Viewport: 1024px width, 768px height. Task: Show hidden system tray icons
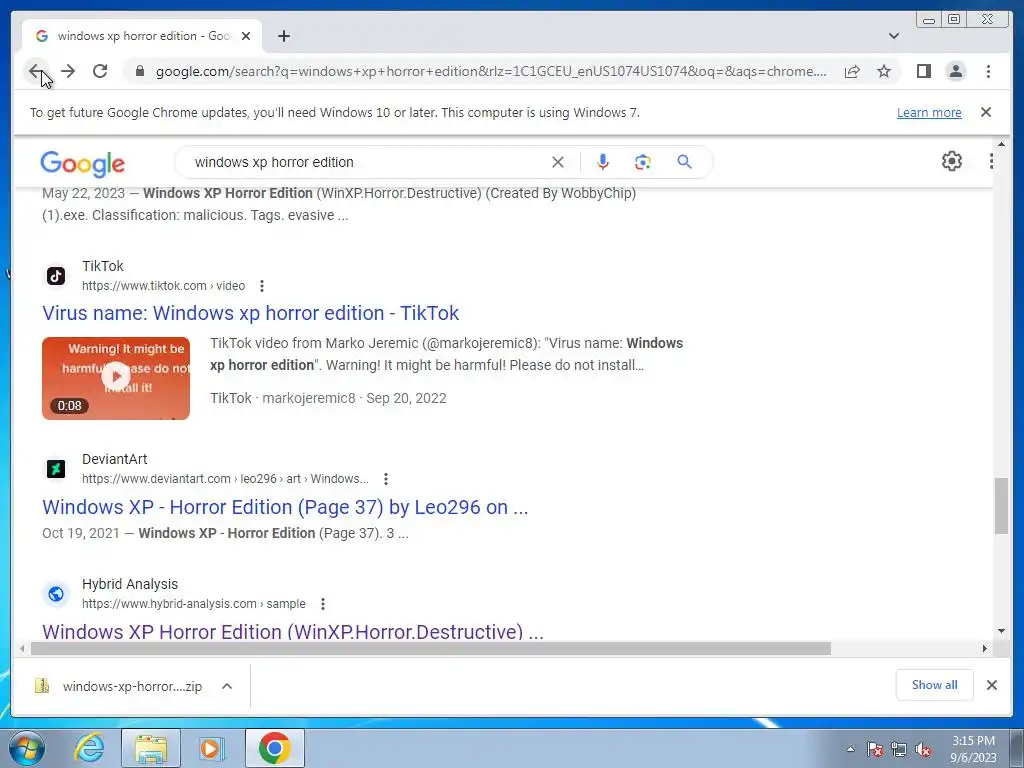[850, 749]
